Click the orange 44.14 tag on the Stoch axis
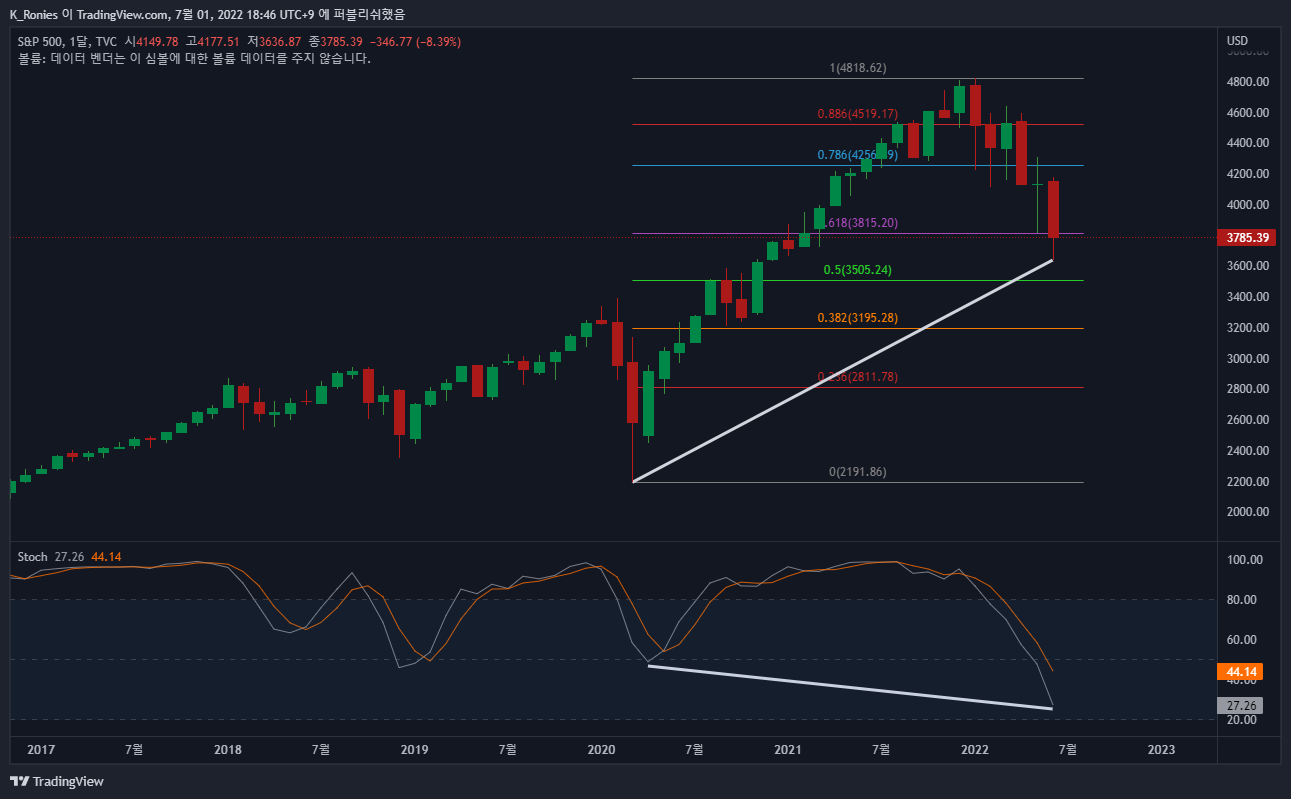This screenshot has width=1291, height=799. coord(1240,672)
